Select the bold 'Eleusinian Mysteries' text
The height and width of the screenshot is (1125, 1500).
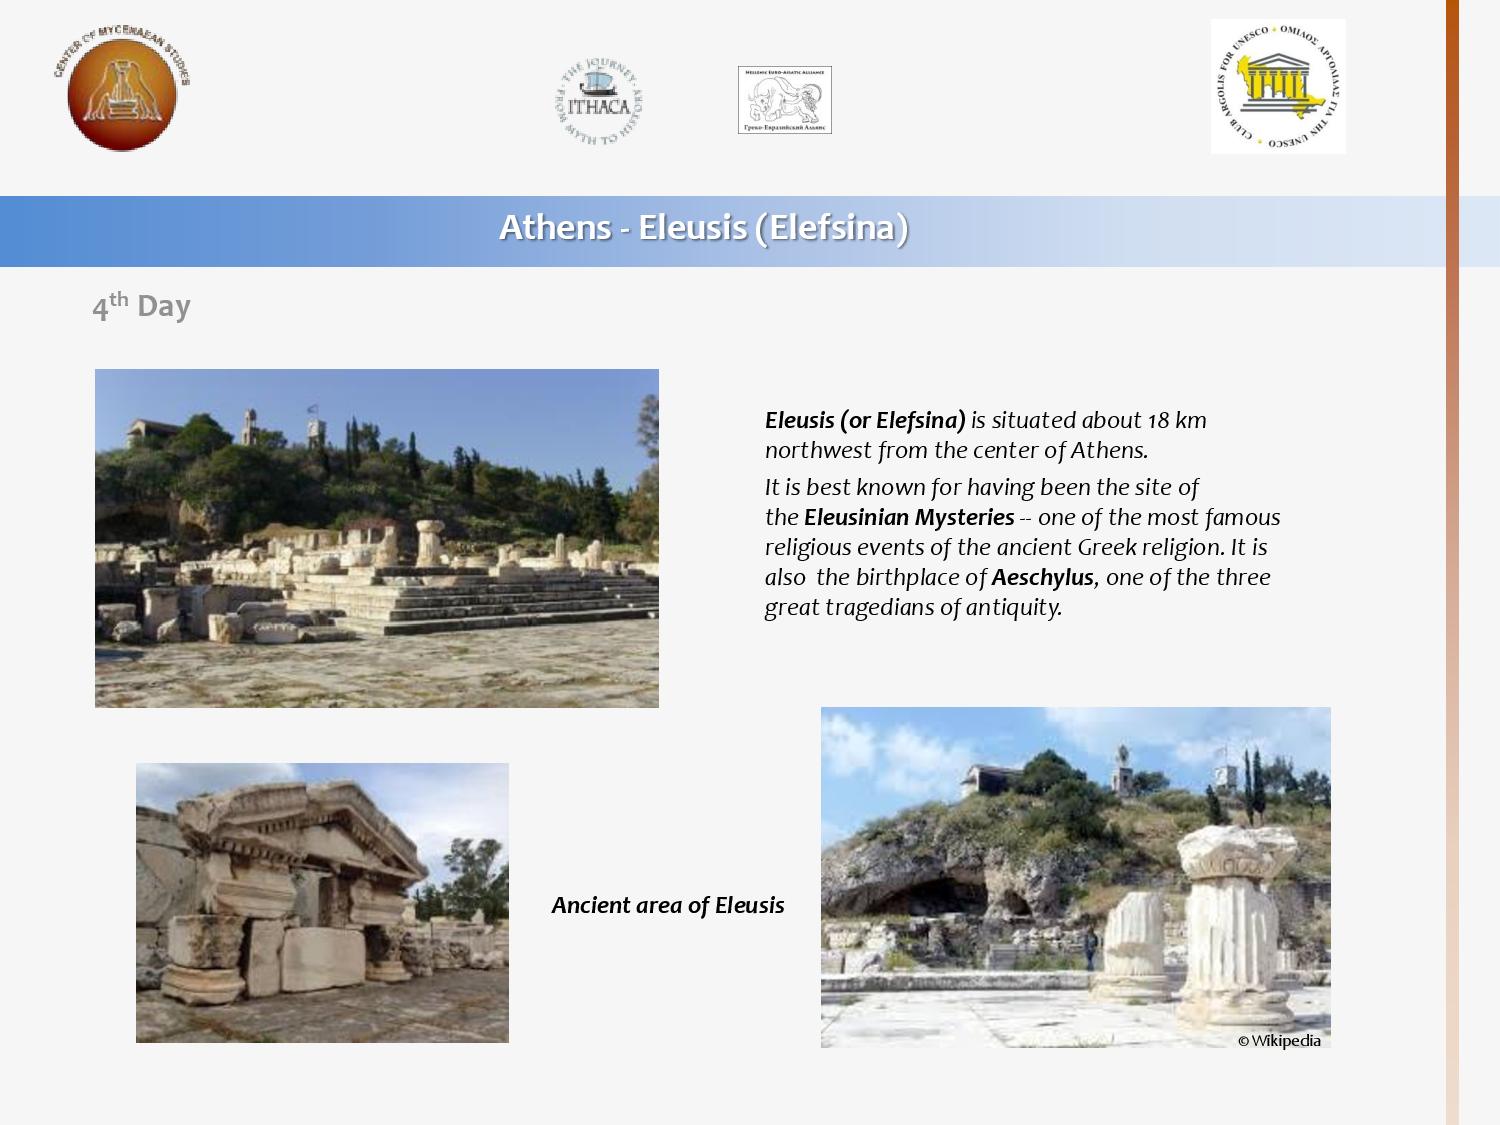[x=908, y=517]
